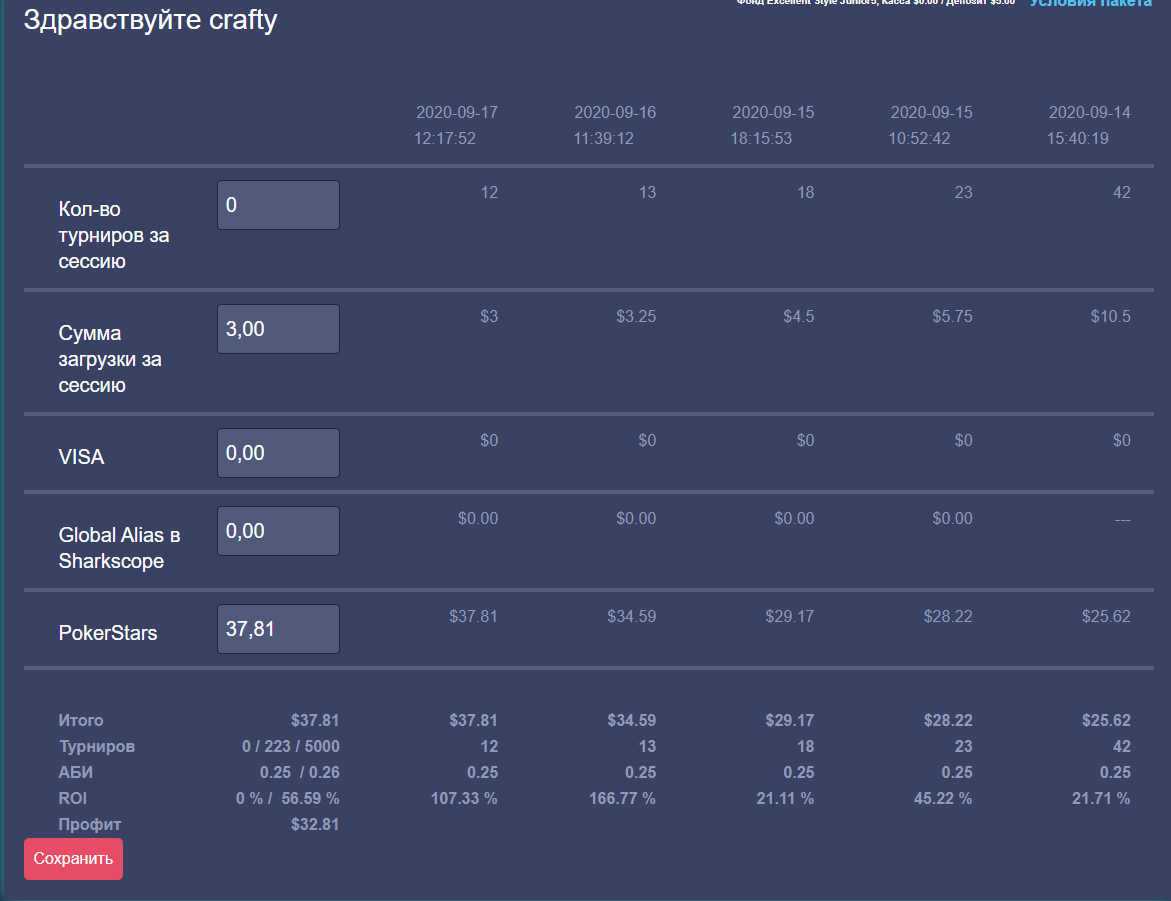Select the $3 session load amount
Viewport: 1171px width, 901px height.
(489, 317)
